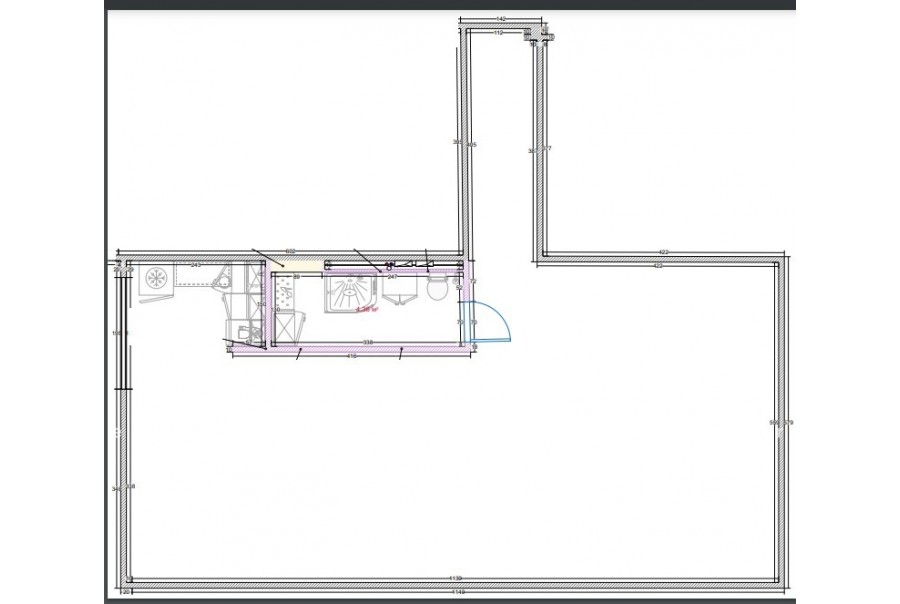Select the corner shower tray symbol
The width and height of the screenshot is (900, 604).
[349, 295]
